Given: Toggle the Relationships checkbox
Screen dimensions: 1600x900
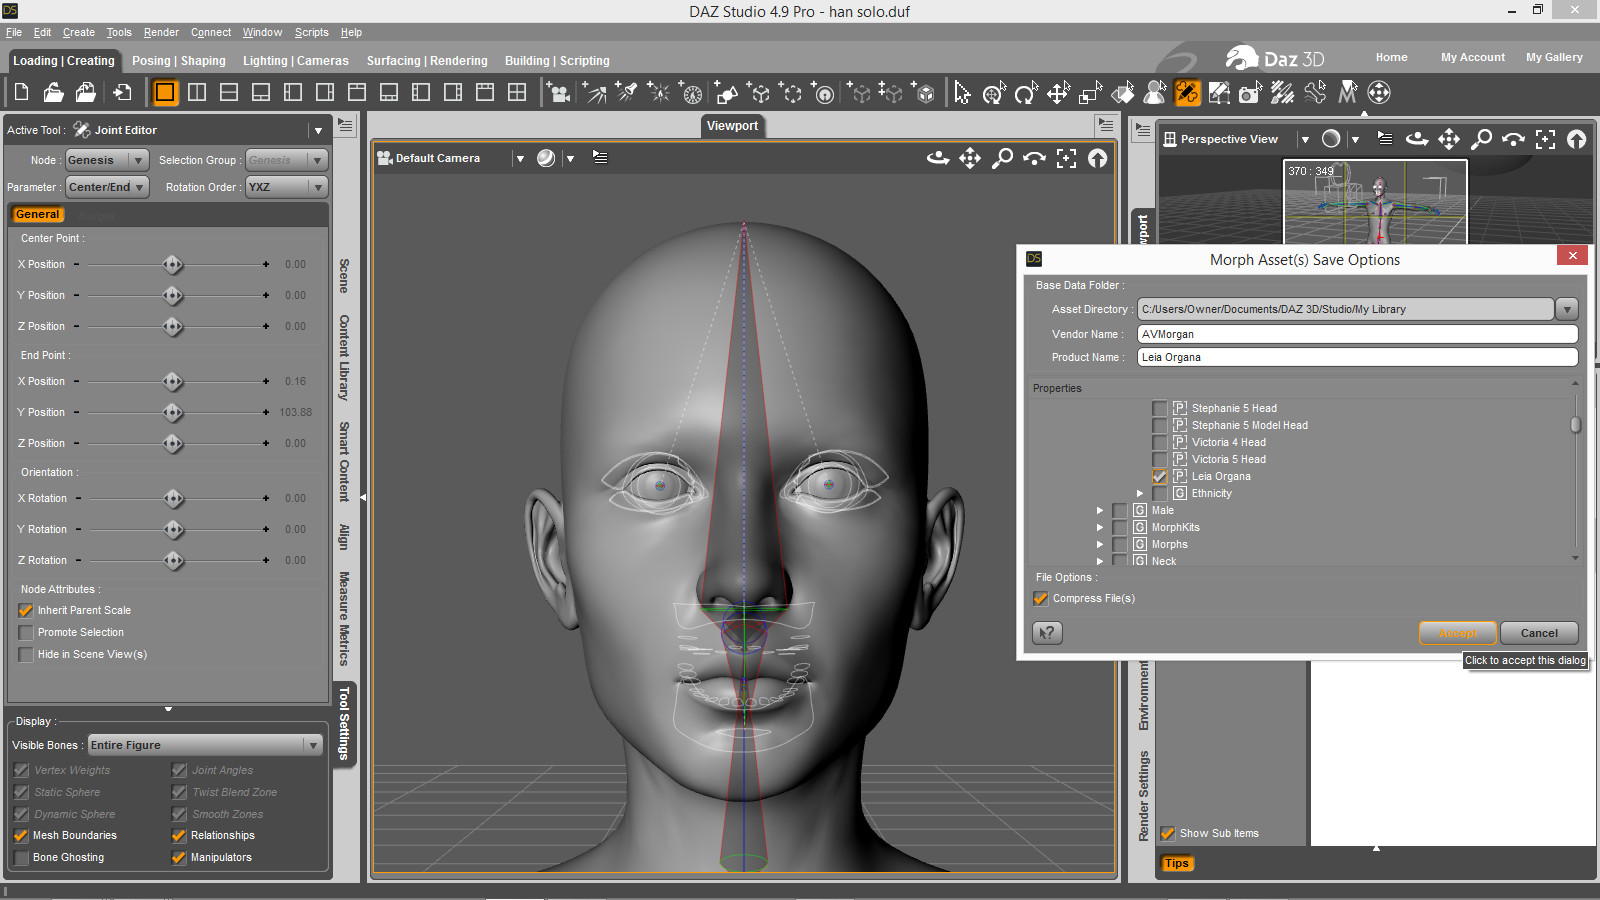Looking at the screenshot, I should 179,835.
